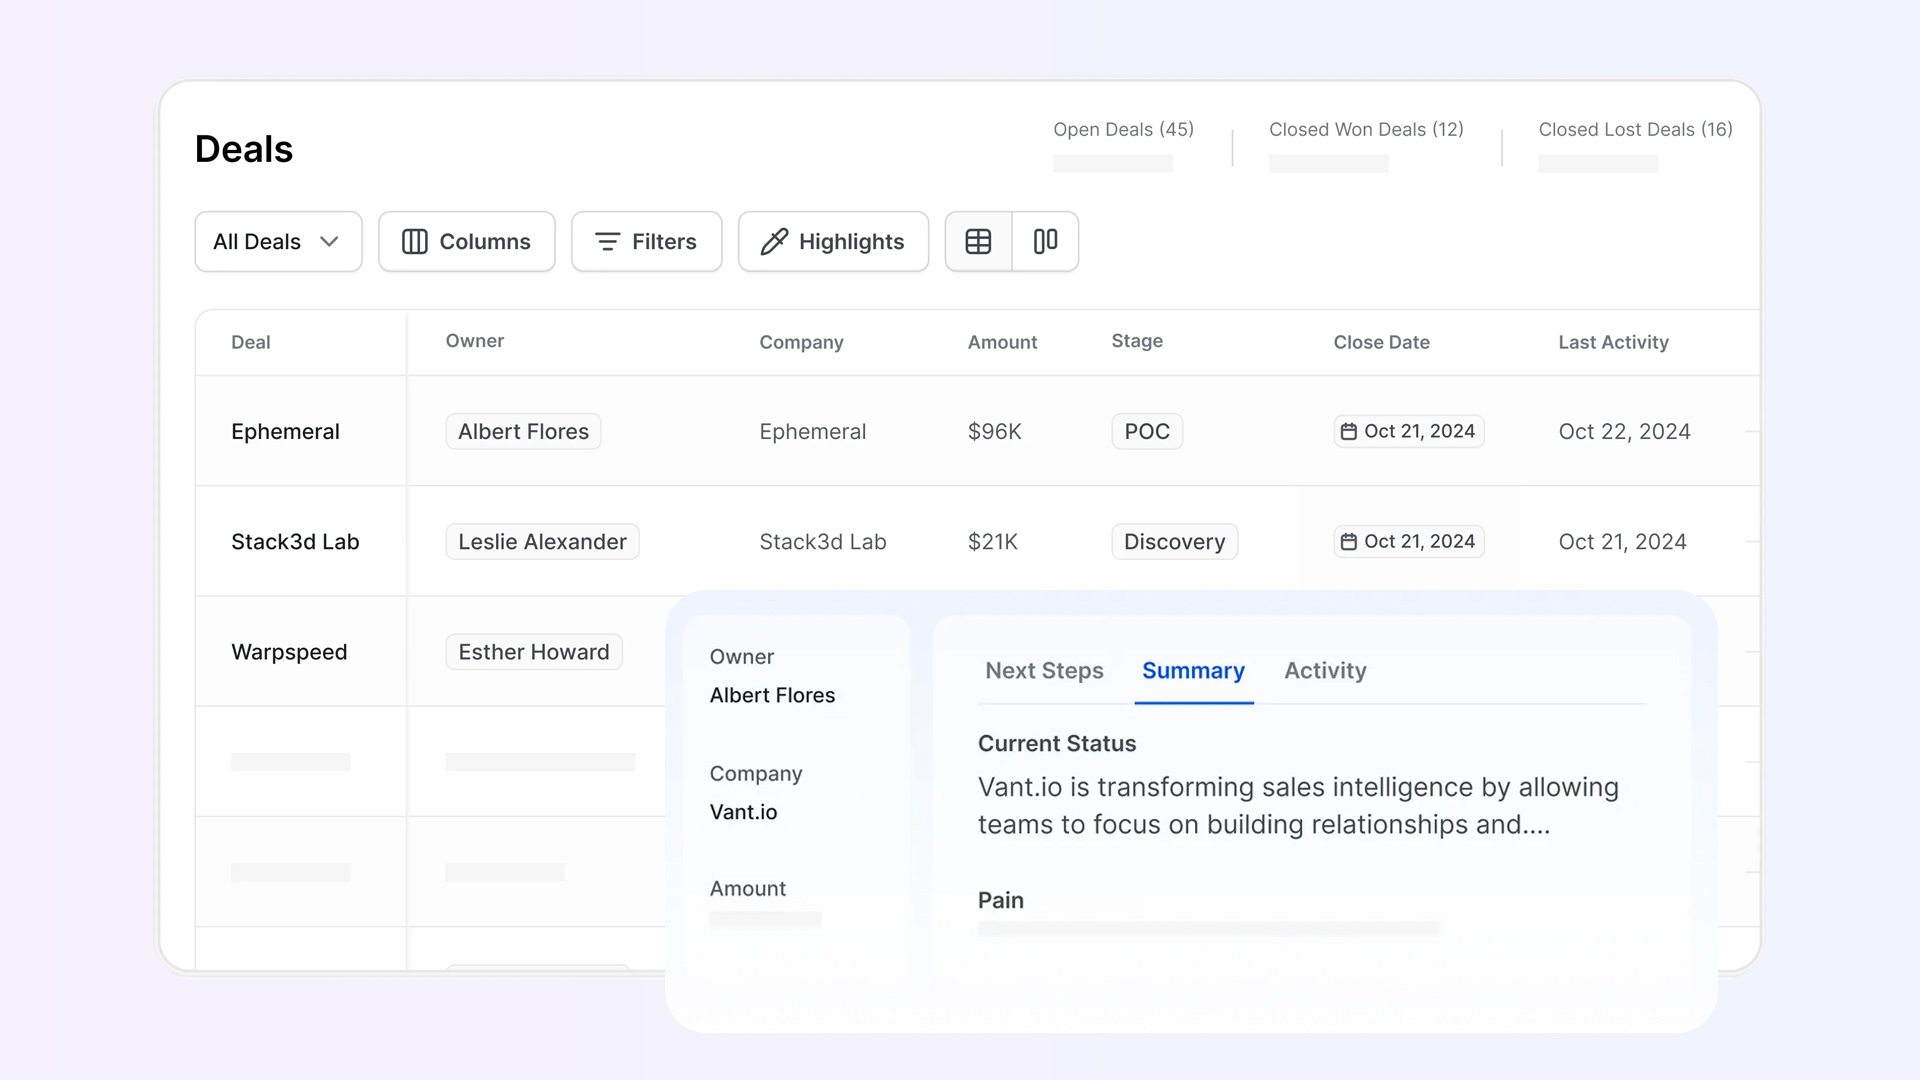The image size is (1920, 1080).
Task: Click the Esther Howard owner chip
Action: click(x=534, y=652)
